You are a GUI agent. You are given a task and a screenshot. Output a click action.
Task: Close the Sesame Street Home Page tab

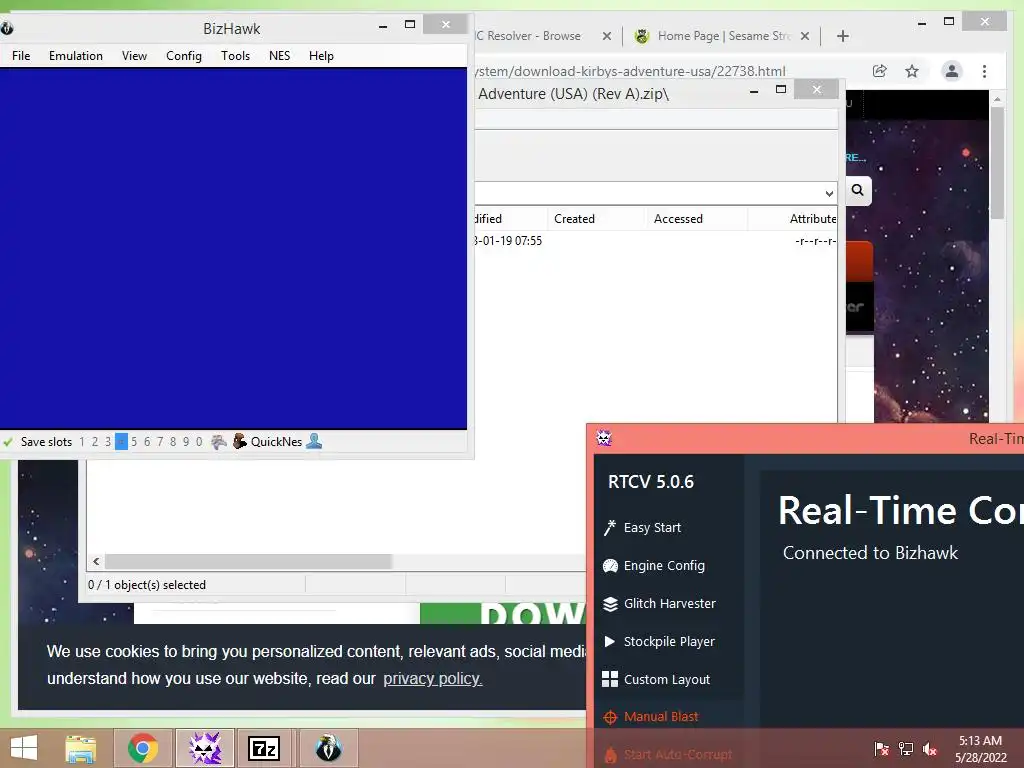point(805,36)
